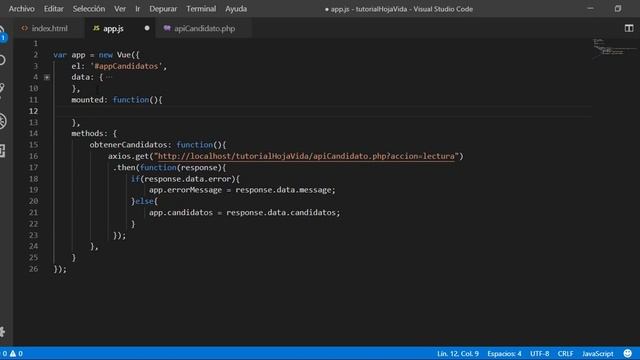
Task: Click the methods property name
Action: (87, 133)
